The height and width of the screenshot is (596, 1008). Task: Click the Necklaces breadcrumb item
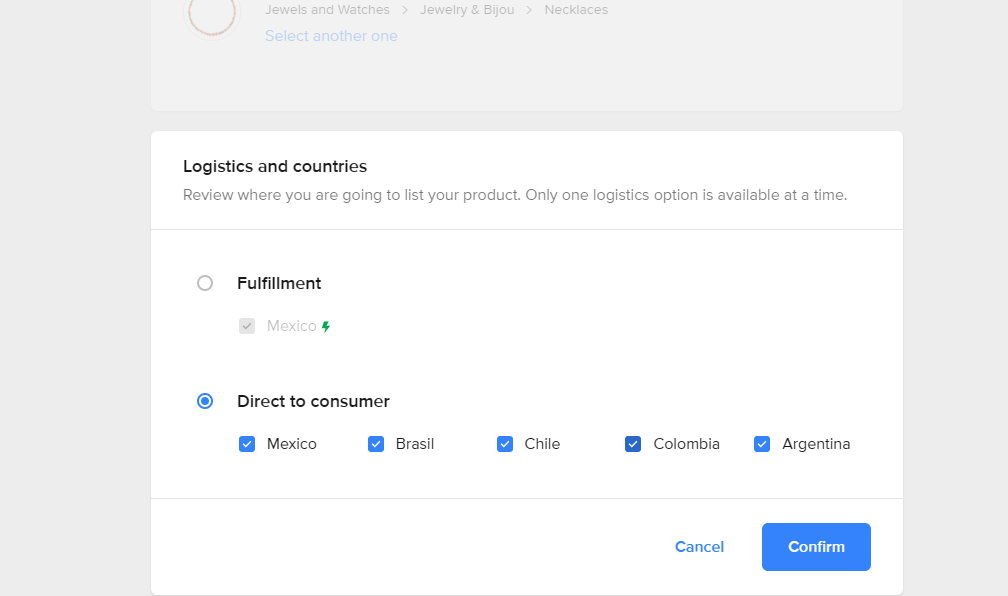click(x=576, y=10)
